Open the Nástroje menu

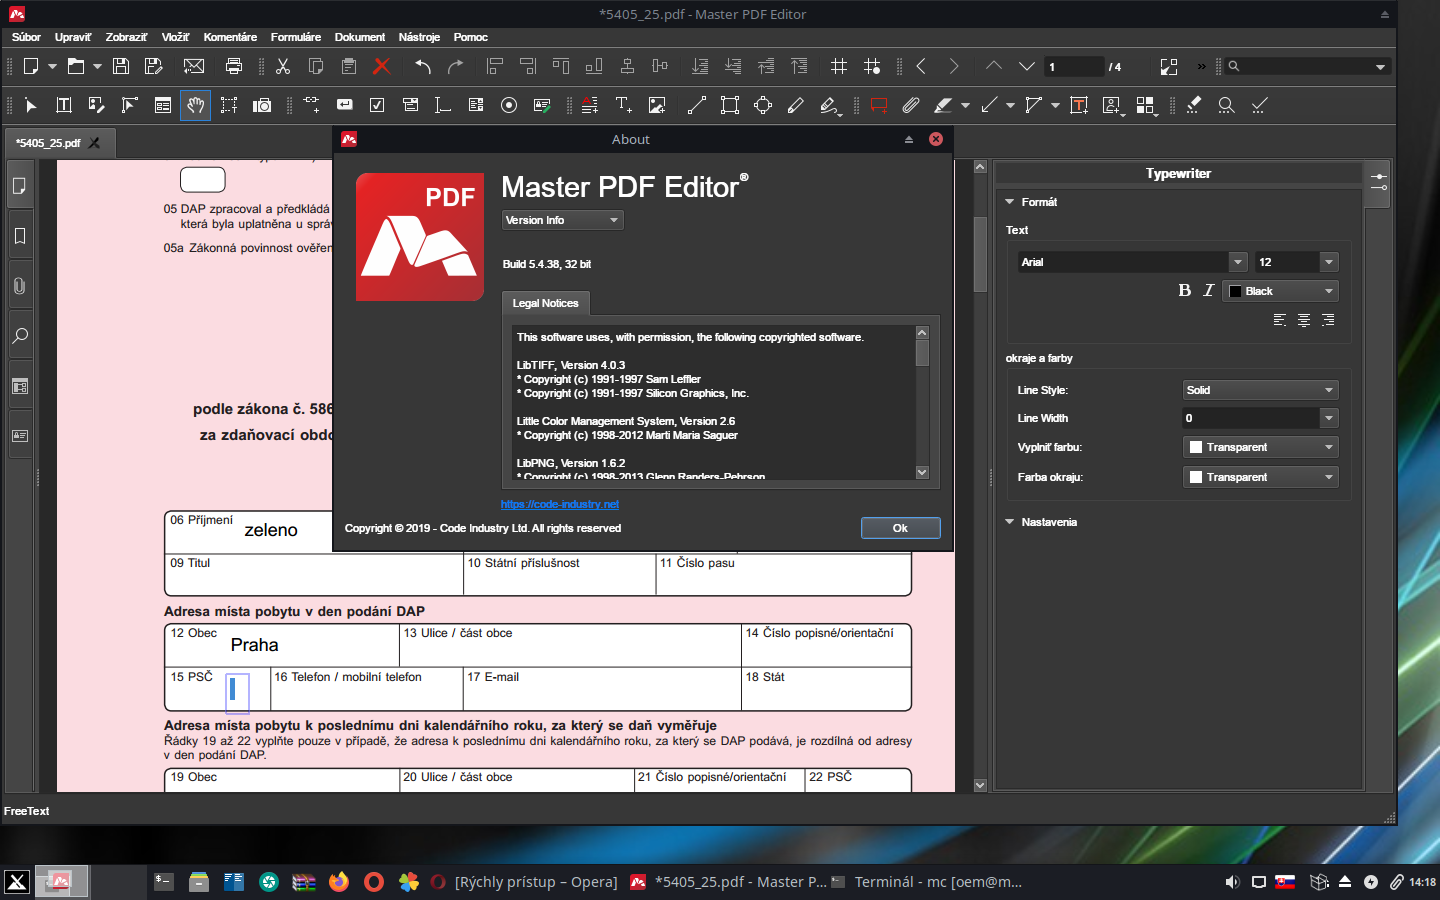tap(419, 37)
